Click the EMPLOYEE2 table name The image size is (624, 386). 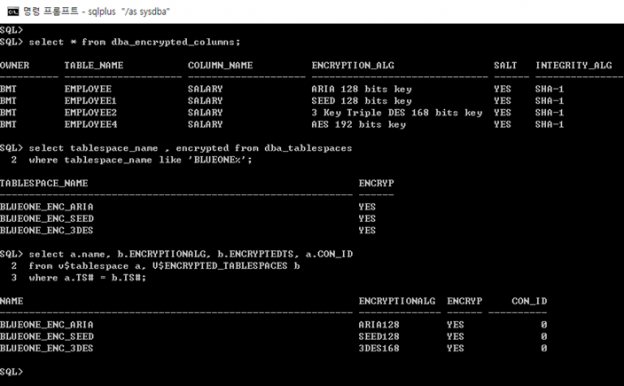pyautogui.click(x=91, y=113)
